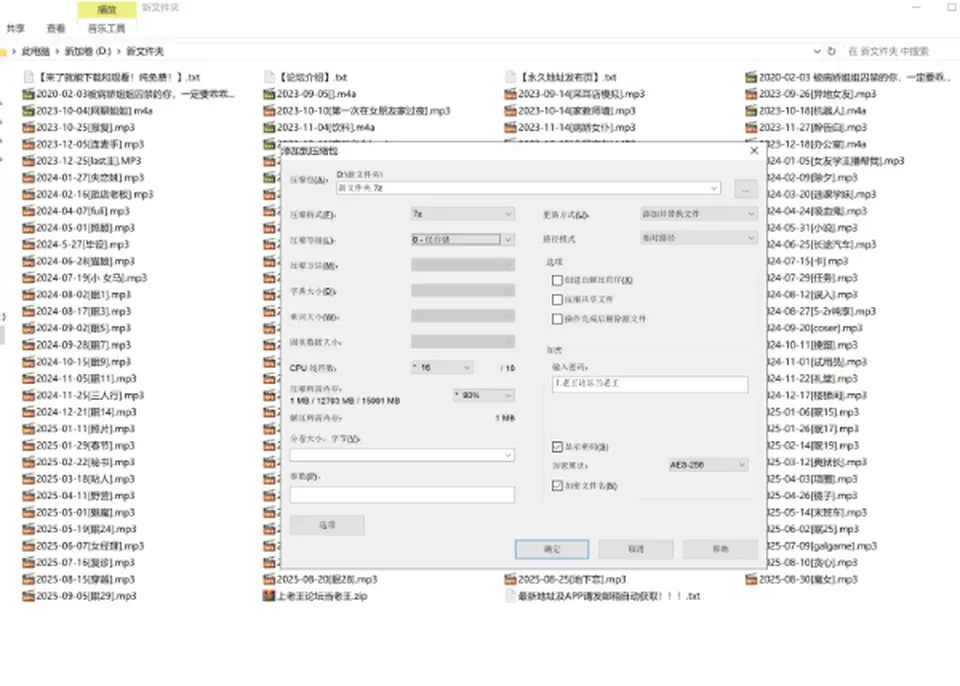
Task: Select the file name "2024-09-20[coser].mp3"
Action: pyautogui.click(x=814, y=328)
